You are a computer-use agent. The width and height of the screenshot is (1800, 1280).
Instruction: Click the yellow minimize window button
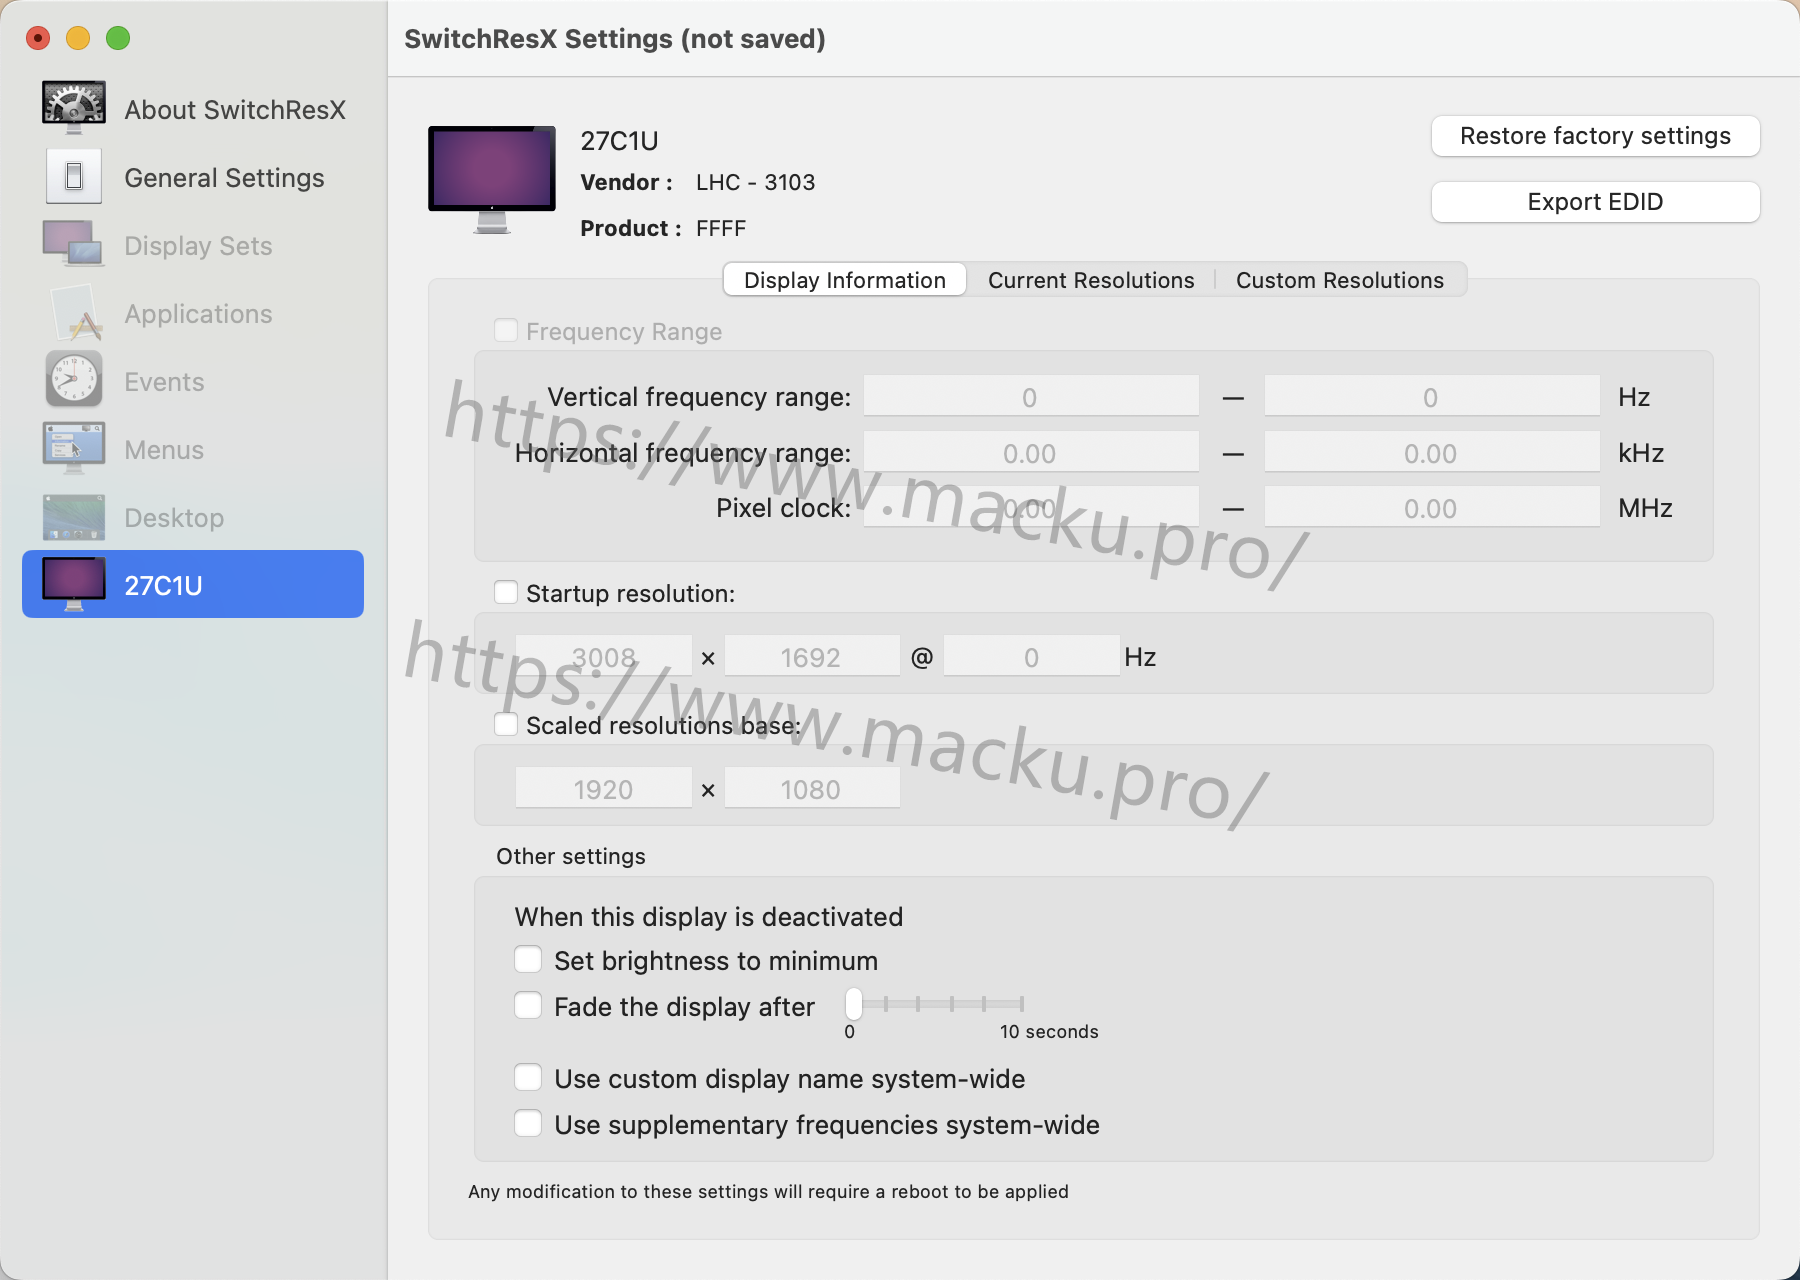point(78,38)
